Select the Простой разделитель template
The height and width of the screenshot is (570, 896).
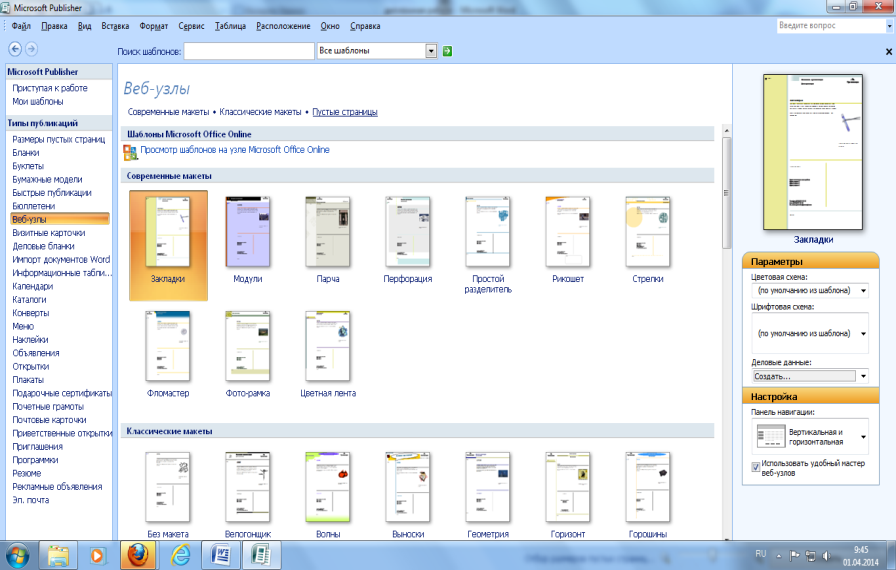(488, 232)
